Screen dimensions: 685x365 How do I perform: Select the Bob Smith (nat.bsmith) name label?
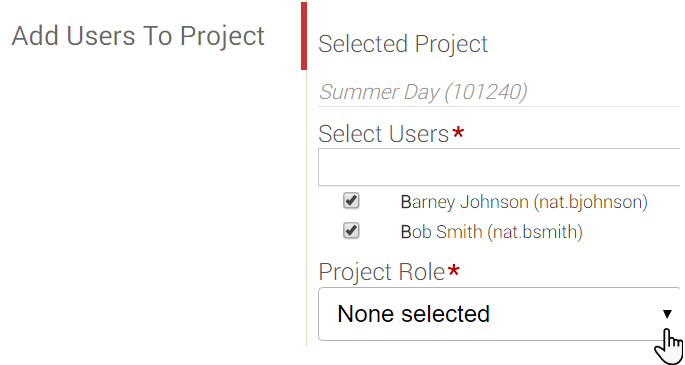[x=491, y=232]
